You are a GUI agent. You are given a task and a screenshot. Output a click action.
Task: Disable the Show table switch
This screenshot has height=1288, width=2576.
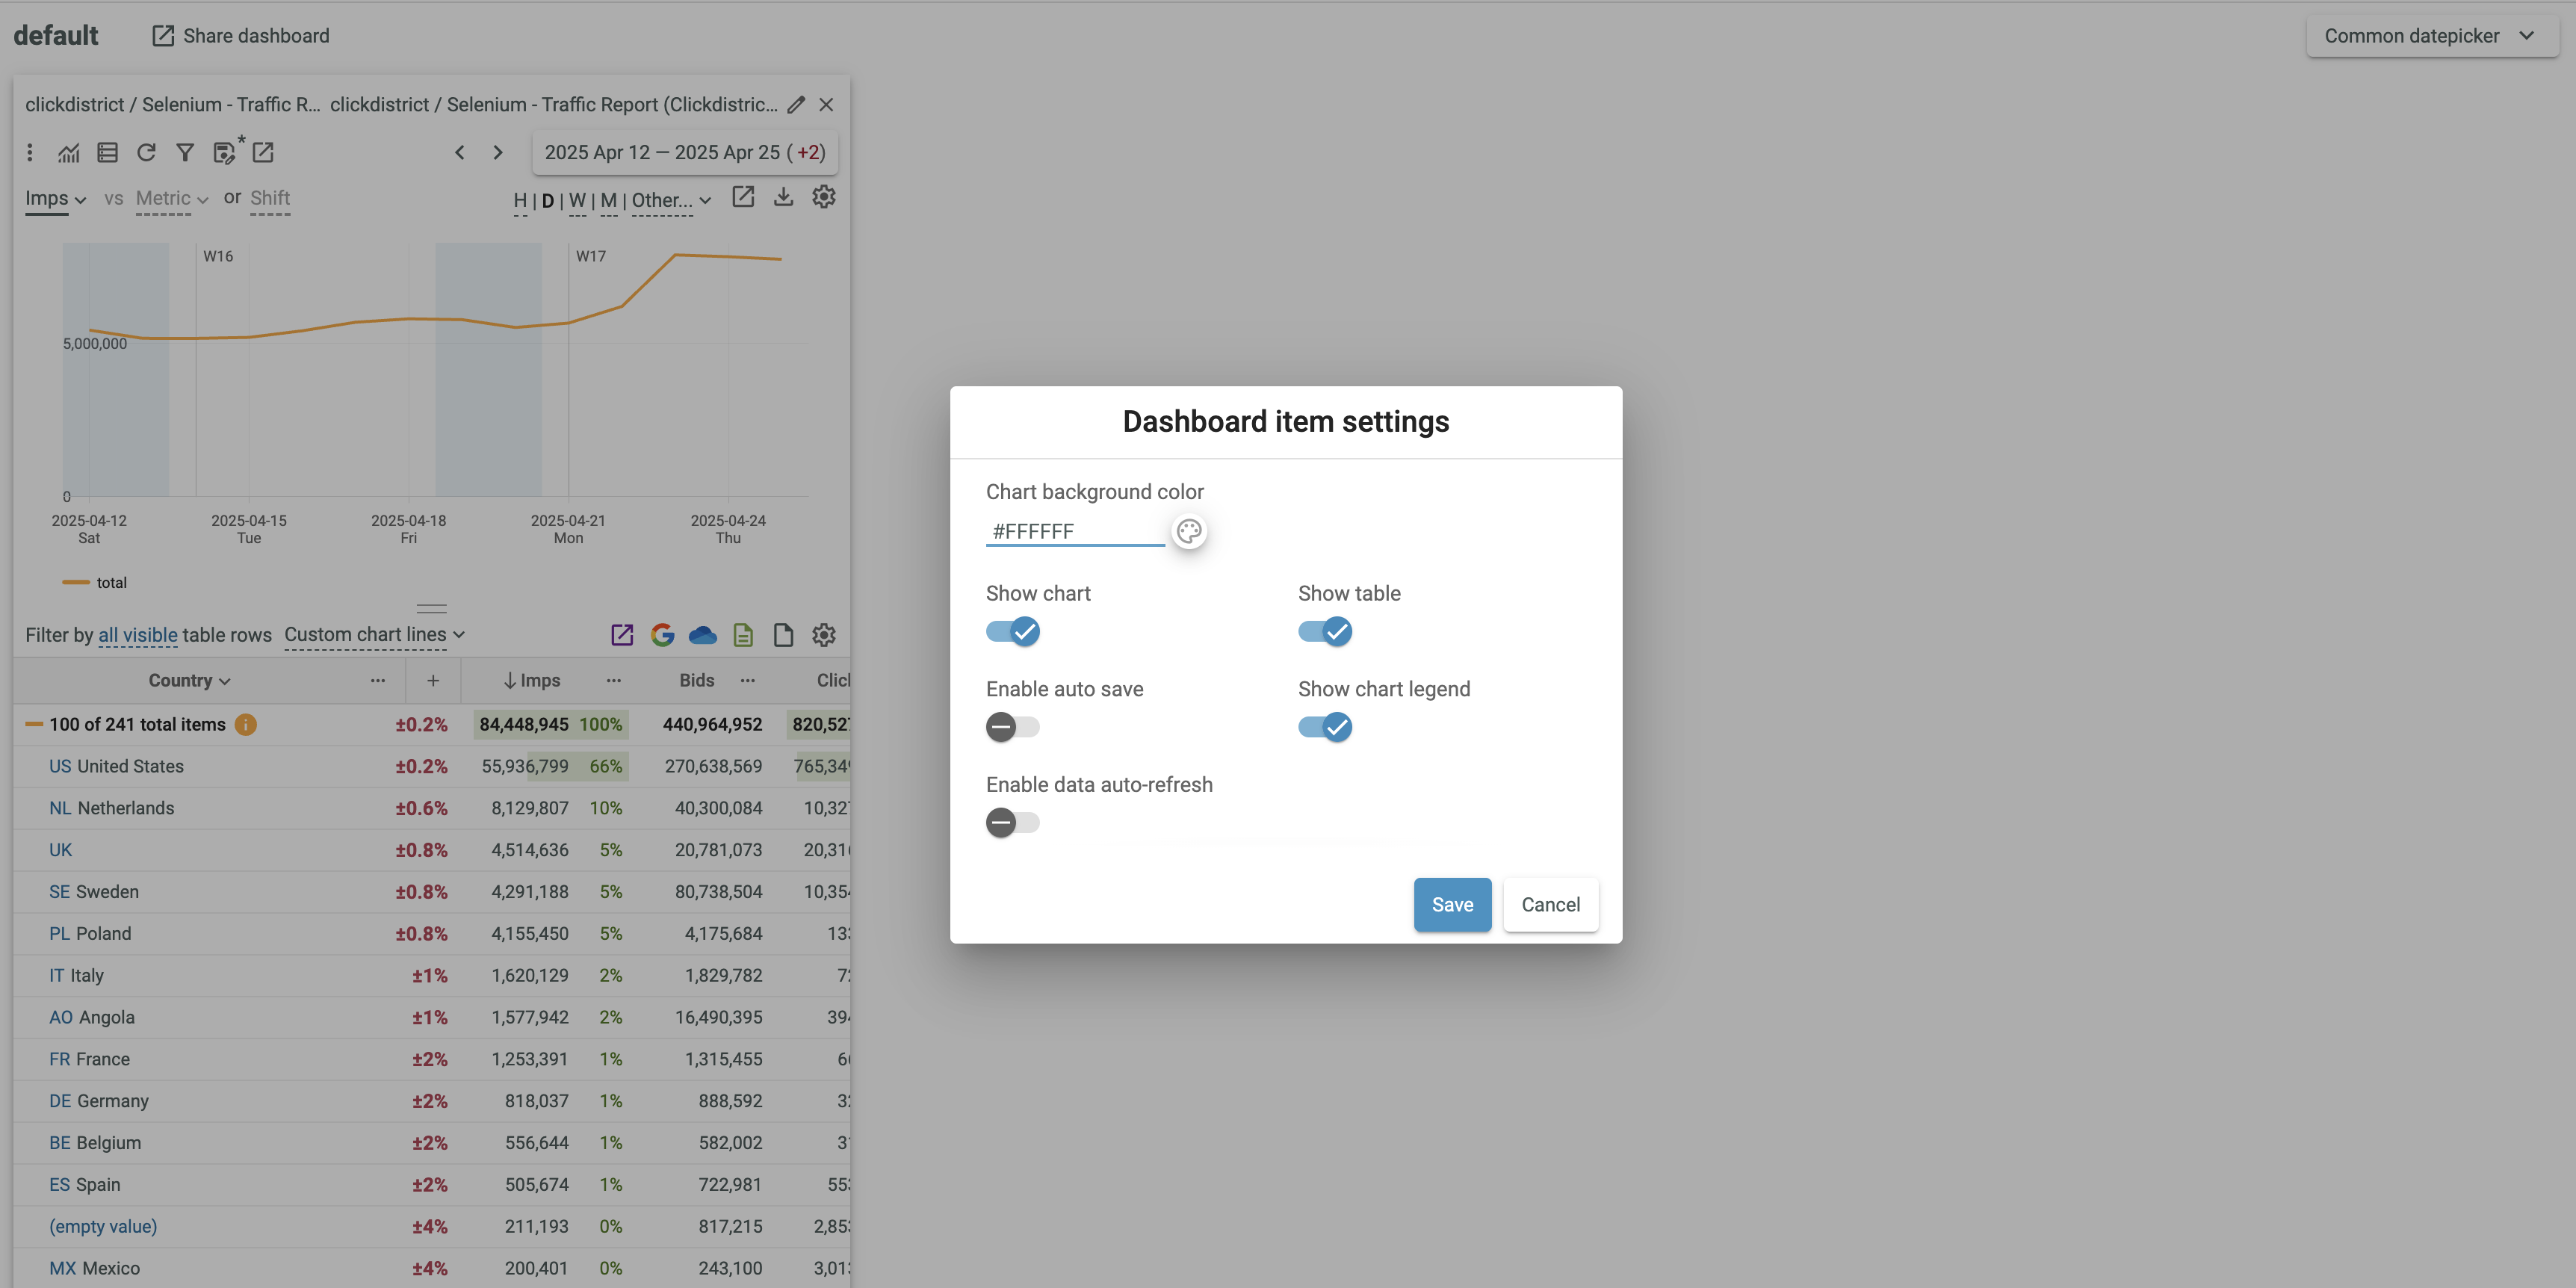[1324, 632]
